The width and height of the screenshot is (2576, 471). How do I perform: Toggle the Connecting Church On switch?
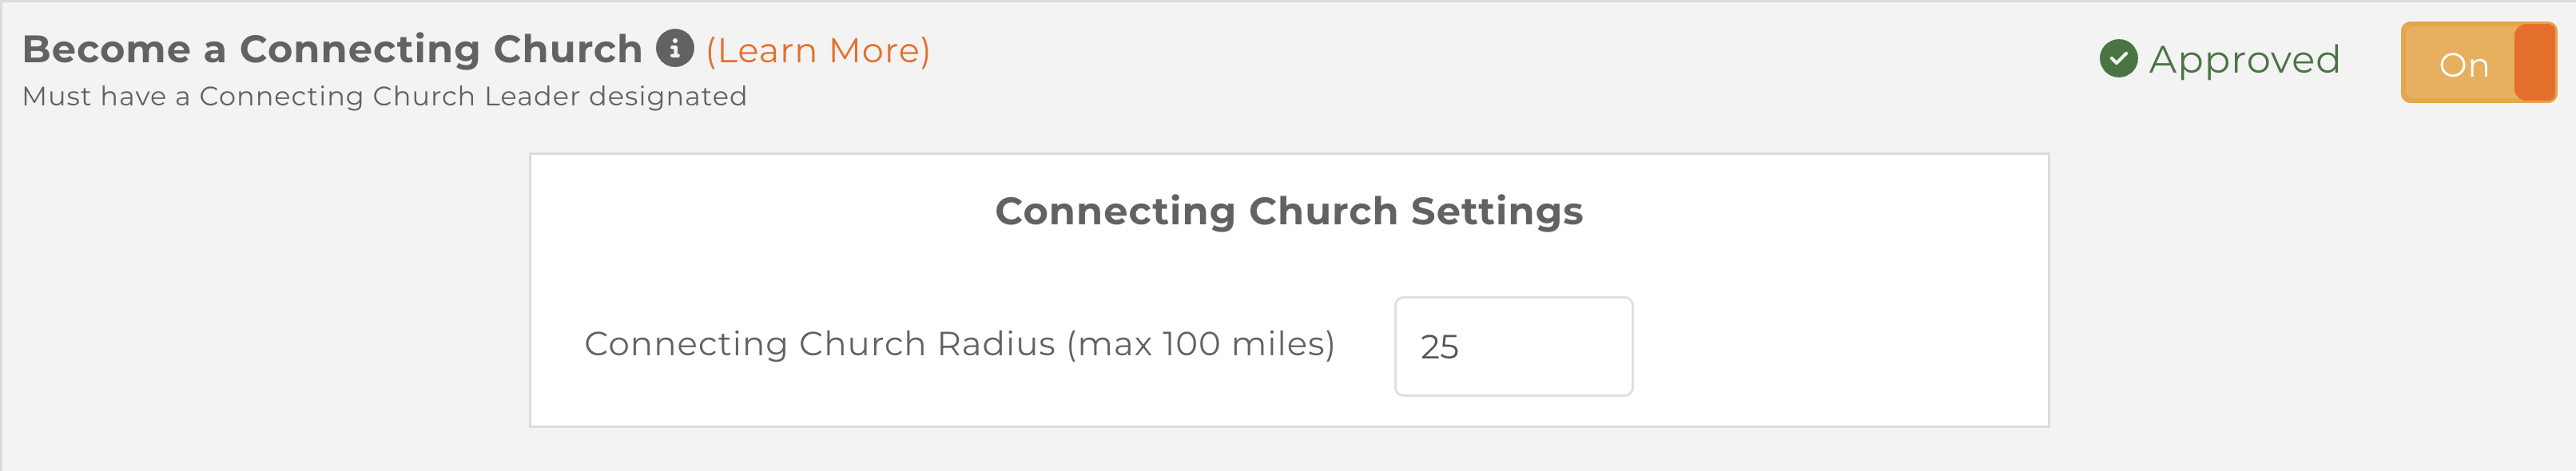[x=2478, y=63]
